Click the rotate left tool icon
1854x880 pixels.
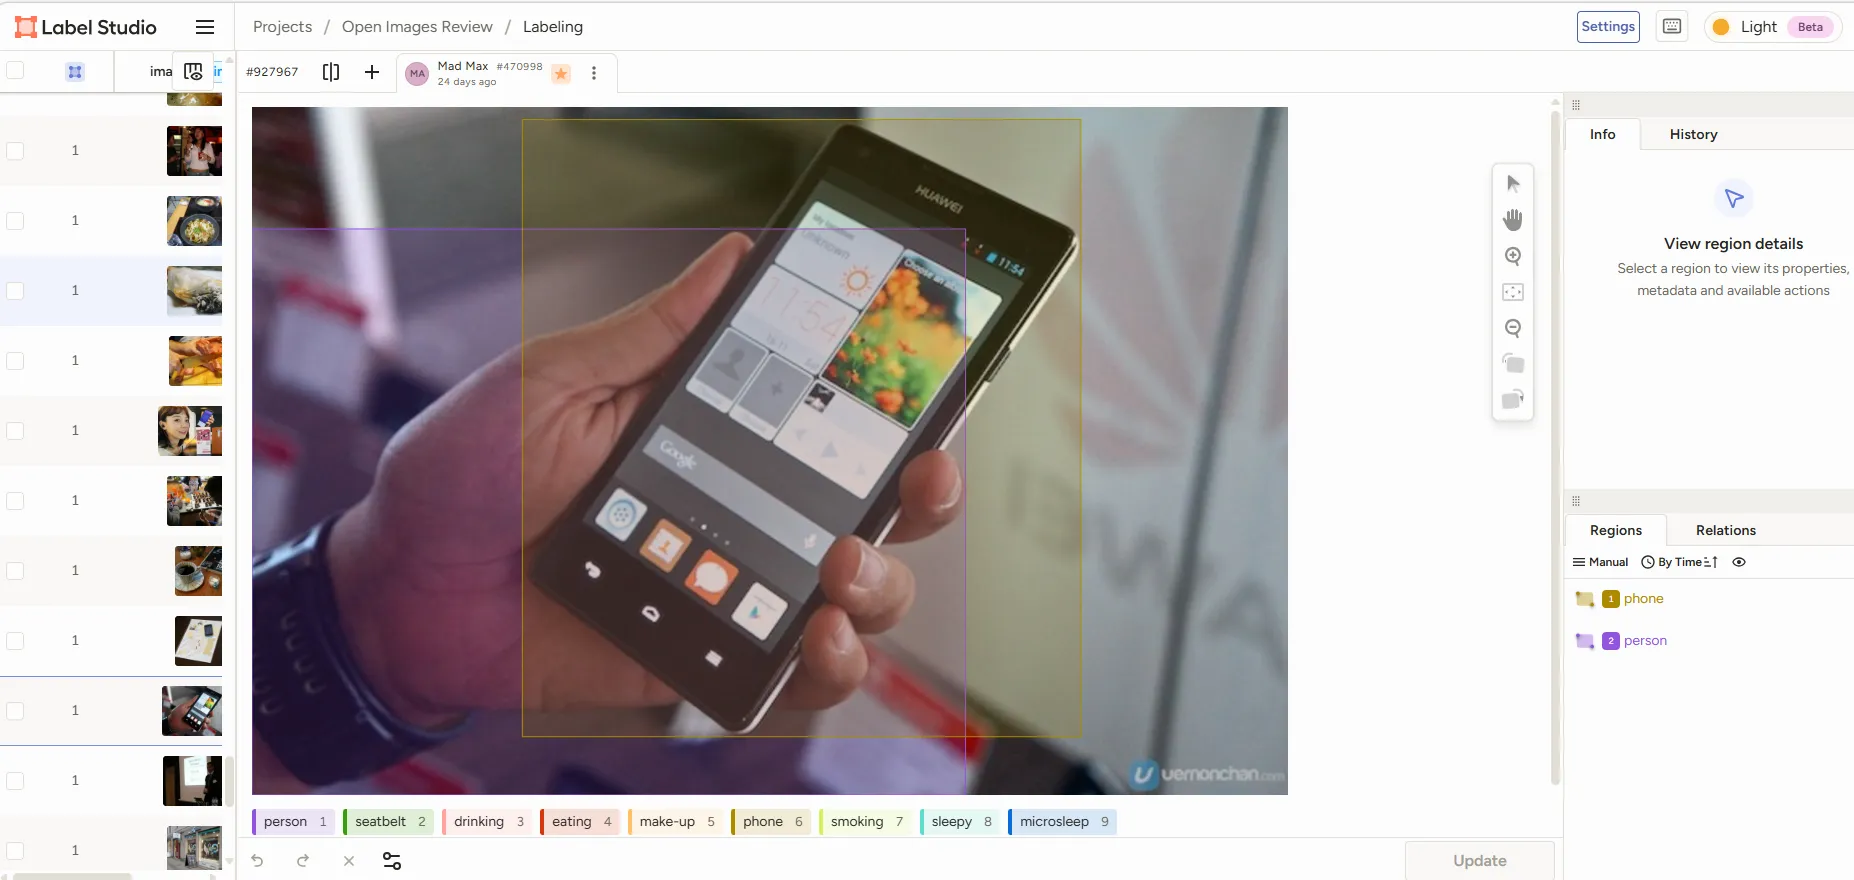pos(1513,364)
